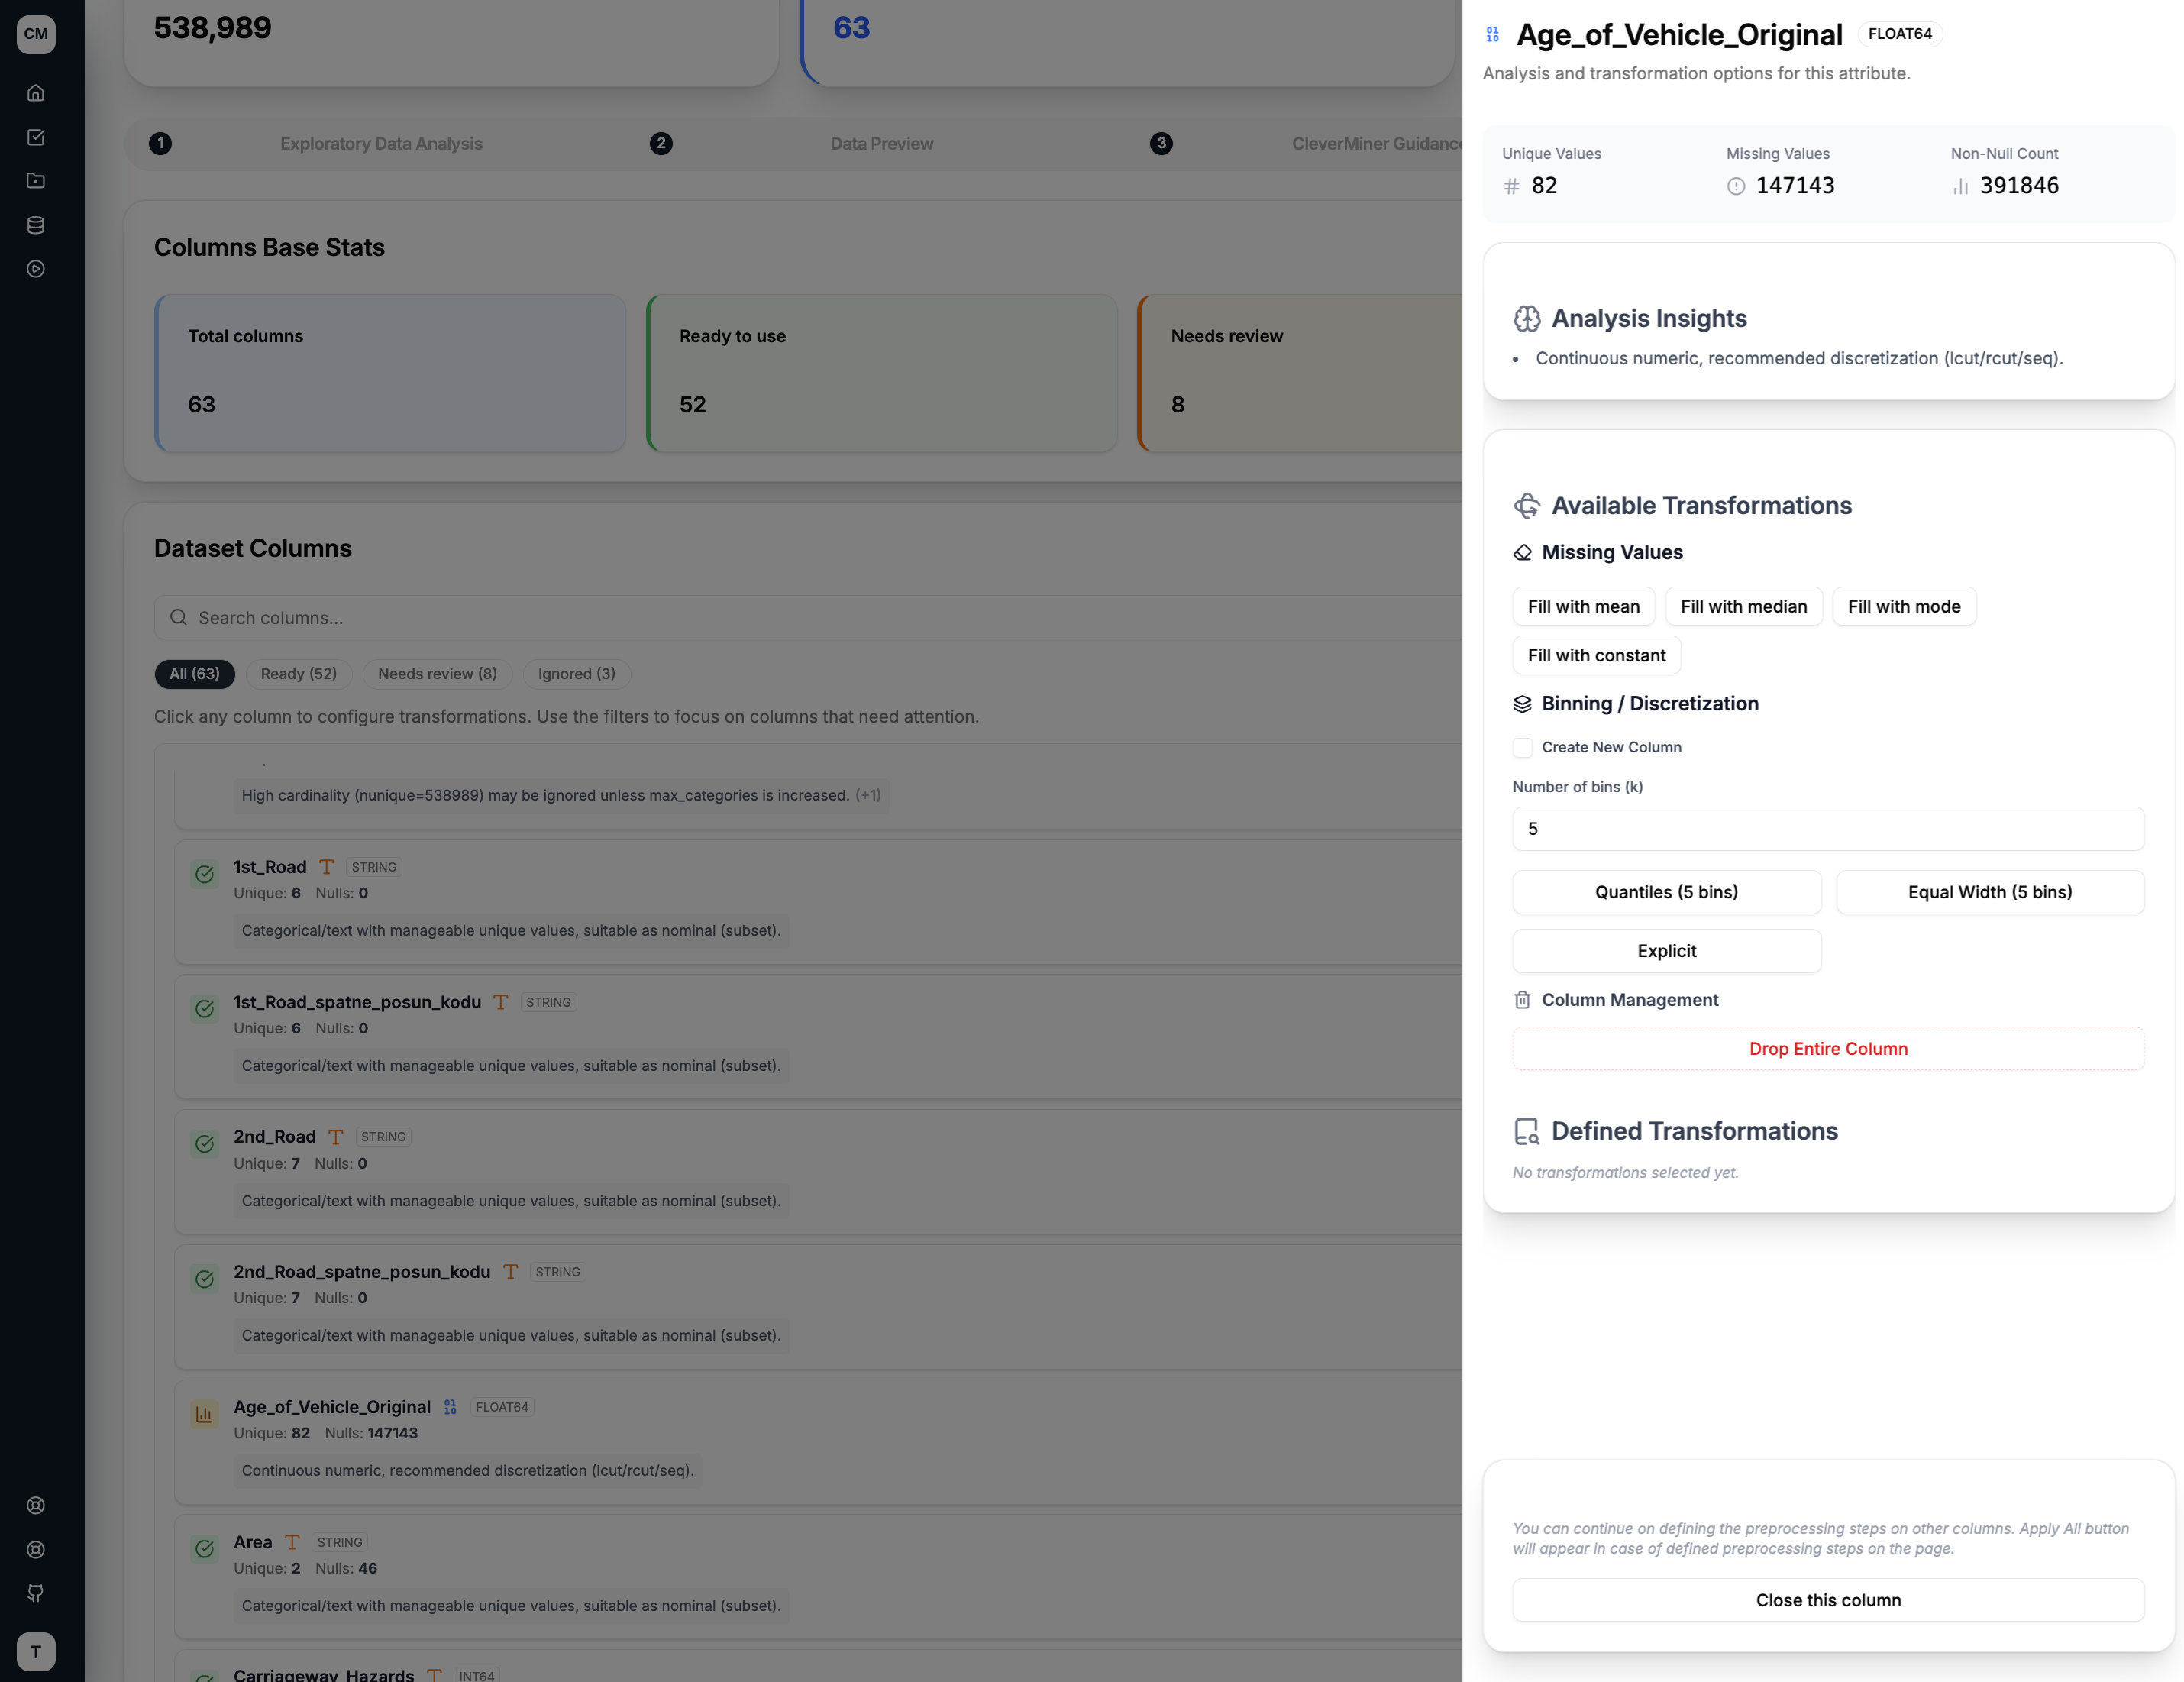The height and width of the screenshot is (1682, 2184).
Task: Click Quantiles (5 bins) button
Action: click(1666, 892)
